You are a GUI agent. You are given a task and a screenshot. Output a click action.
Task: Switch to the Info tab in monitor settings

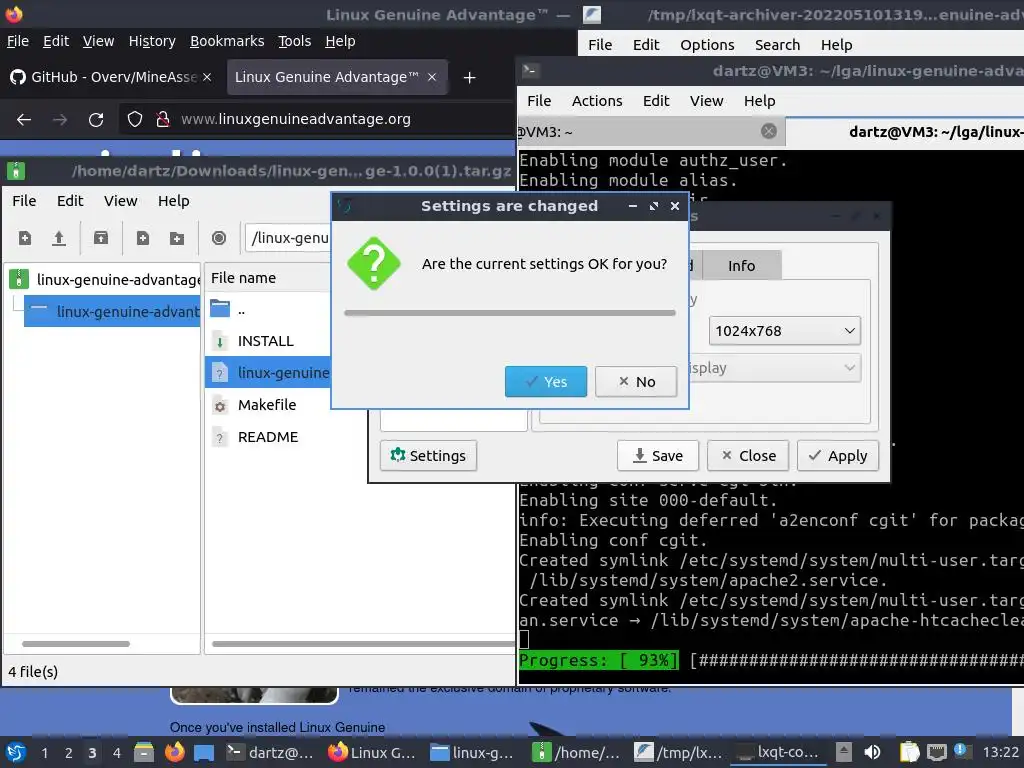tap(741, 266)
